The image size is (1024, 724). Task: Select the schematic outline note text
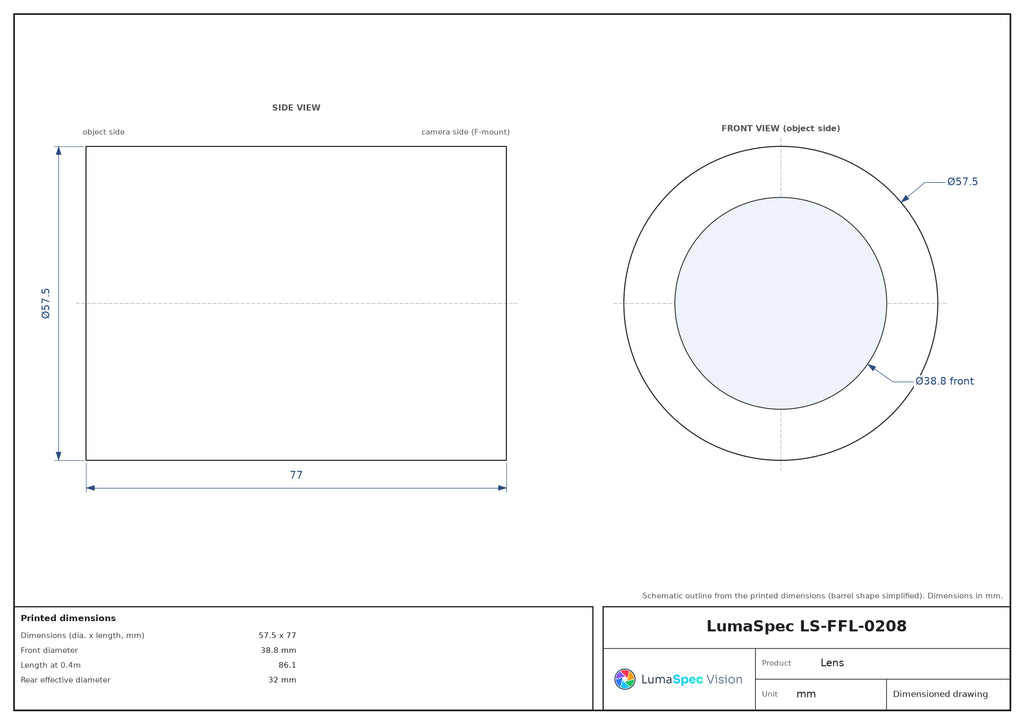point(822,595)
